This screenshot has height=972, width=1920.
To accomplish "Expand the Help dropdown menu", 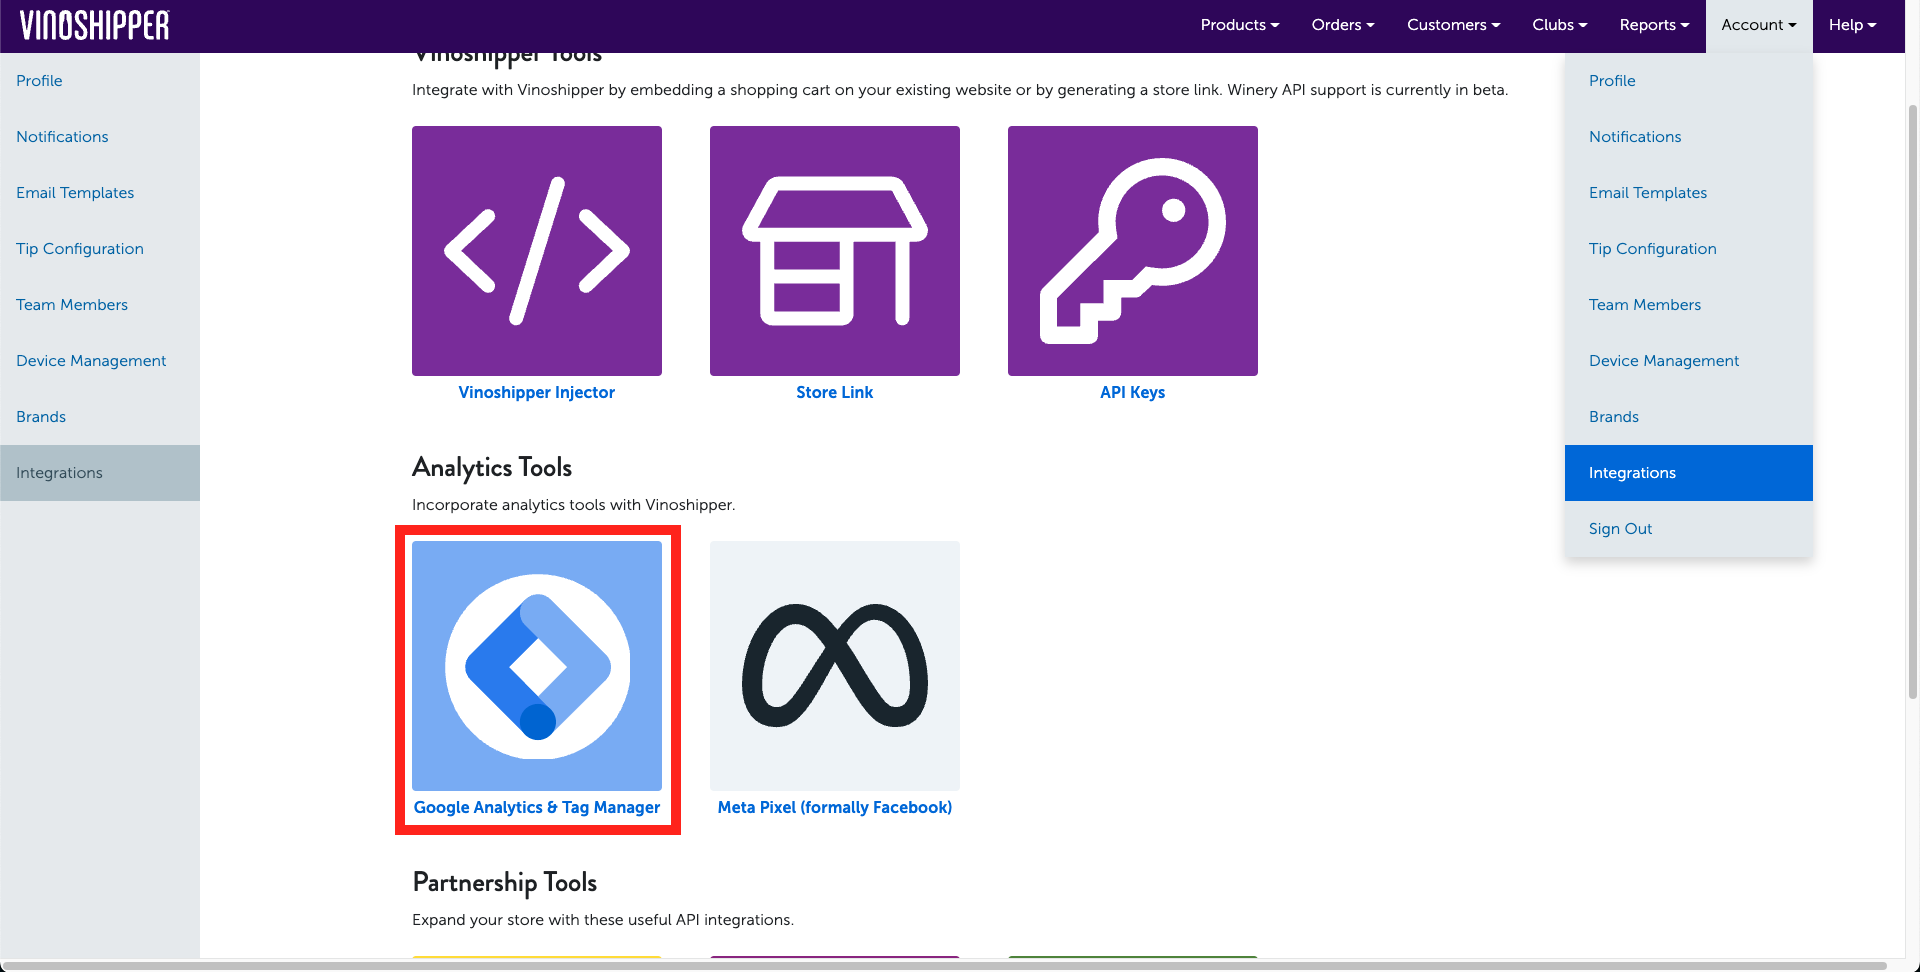I will pos(1852,25).
